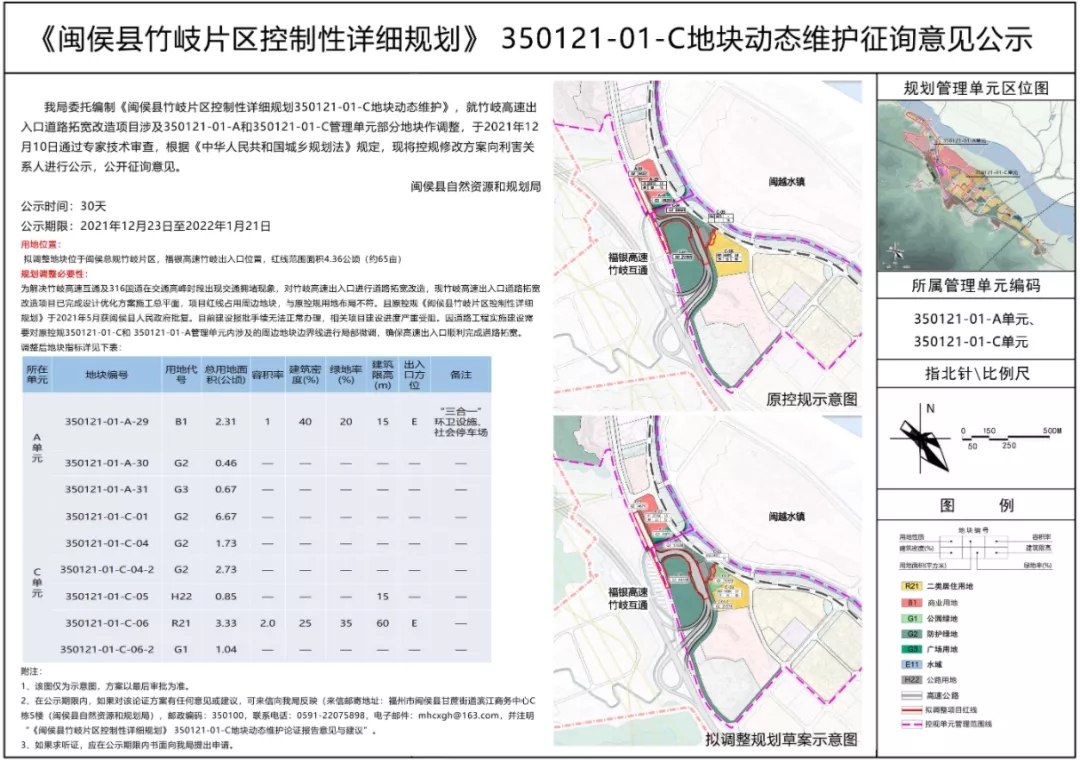Select the 拟调整项目红线 red line symbol

(912, 710)
